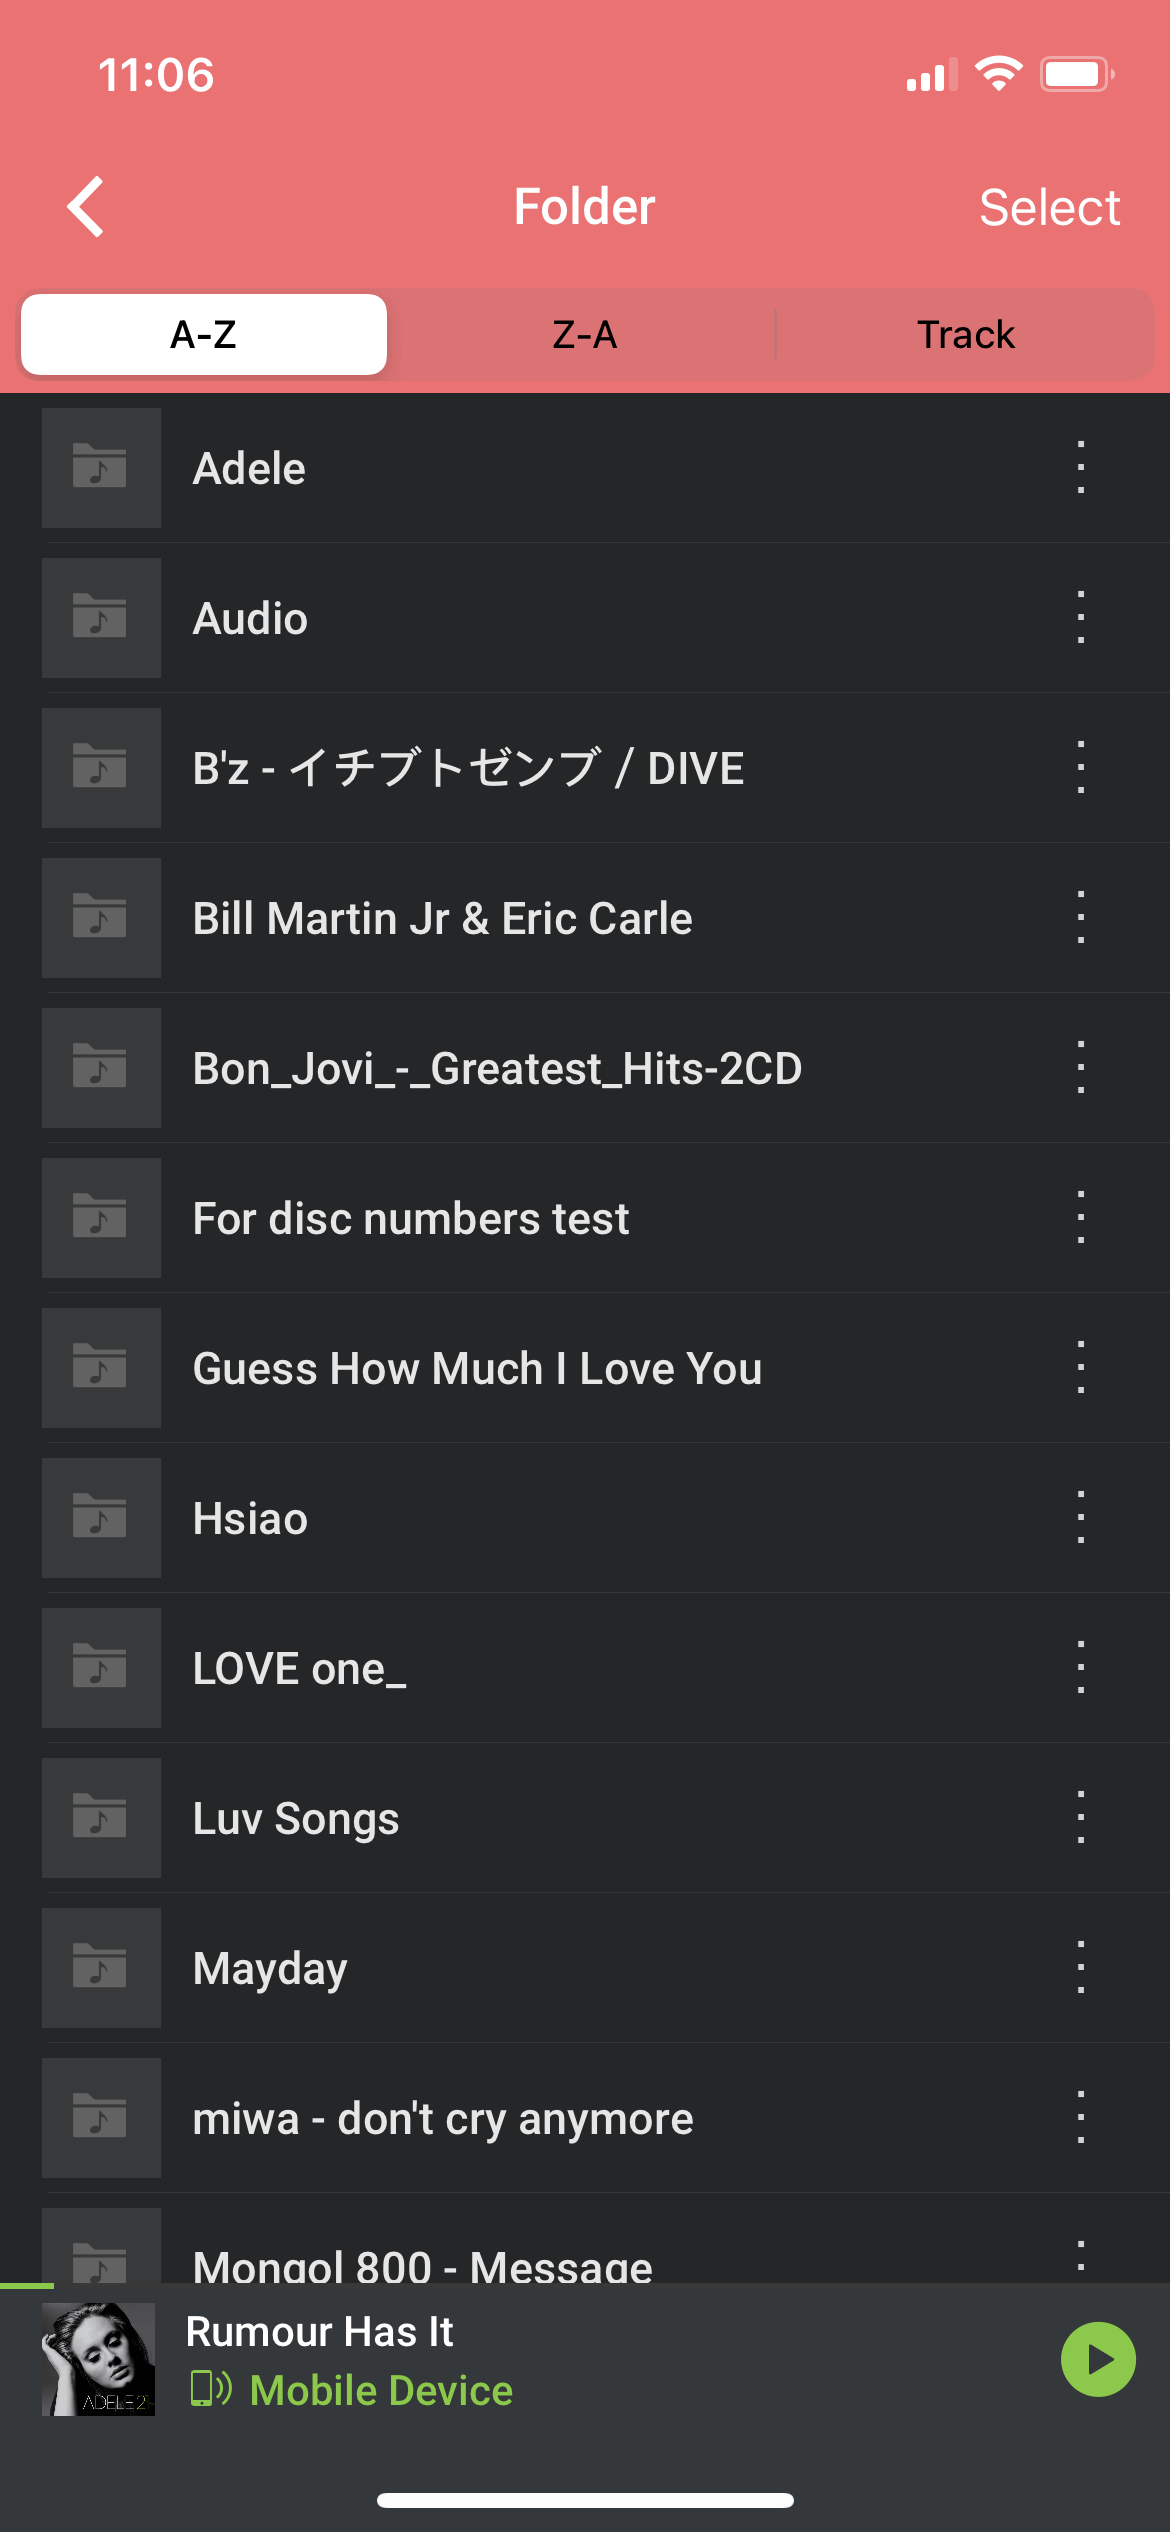1170x2532 pixels.
Task: Sort folders by Track
Action: tap(965, 335)
